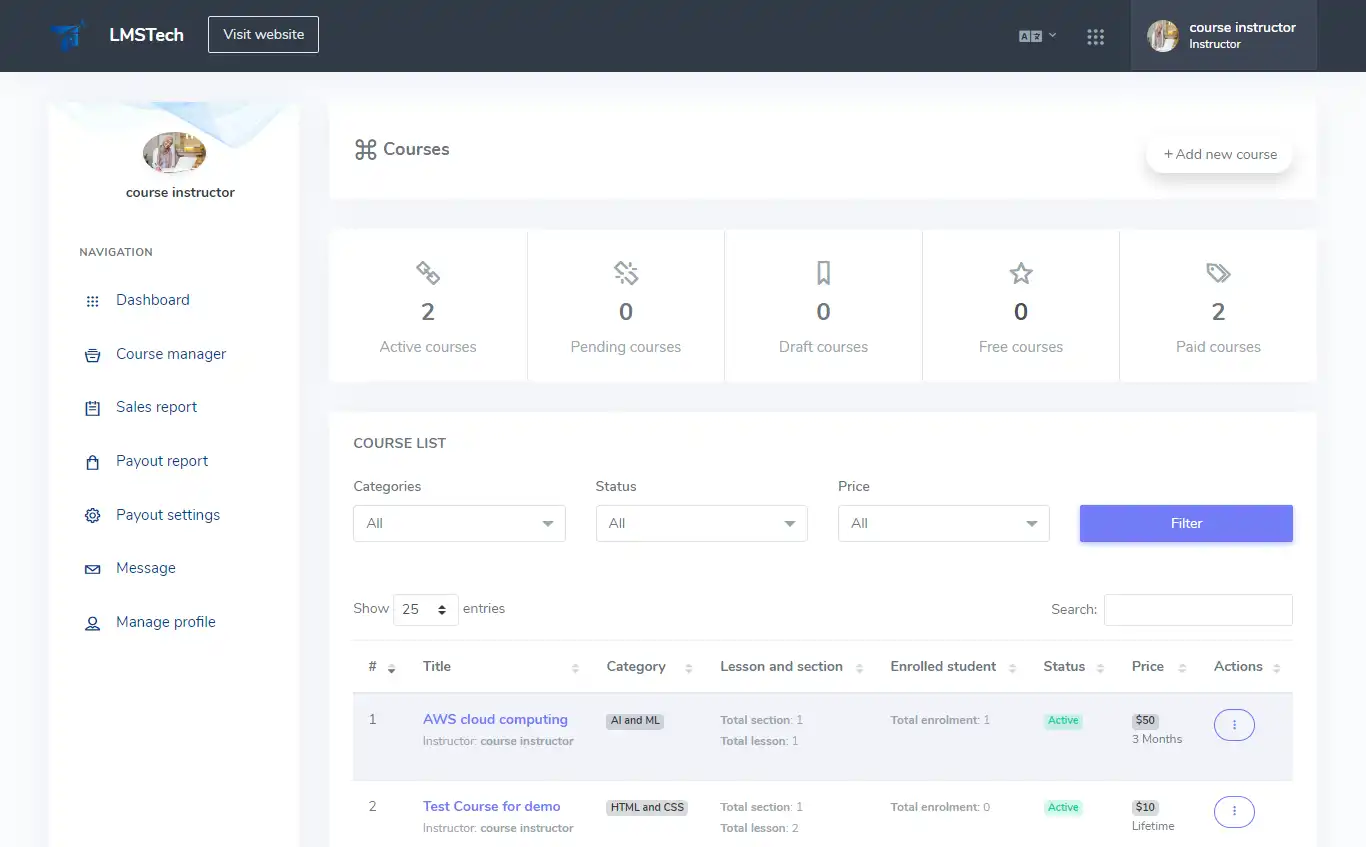Click the Add new course button

(1219, 154)
